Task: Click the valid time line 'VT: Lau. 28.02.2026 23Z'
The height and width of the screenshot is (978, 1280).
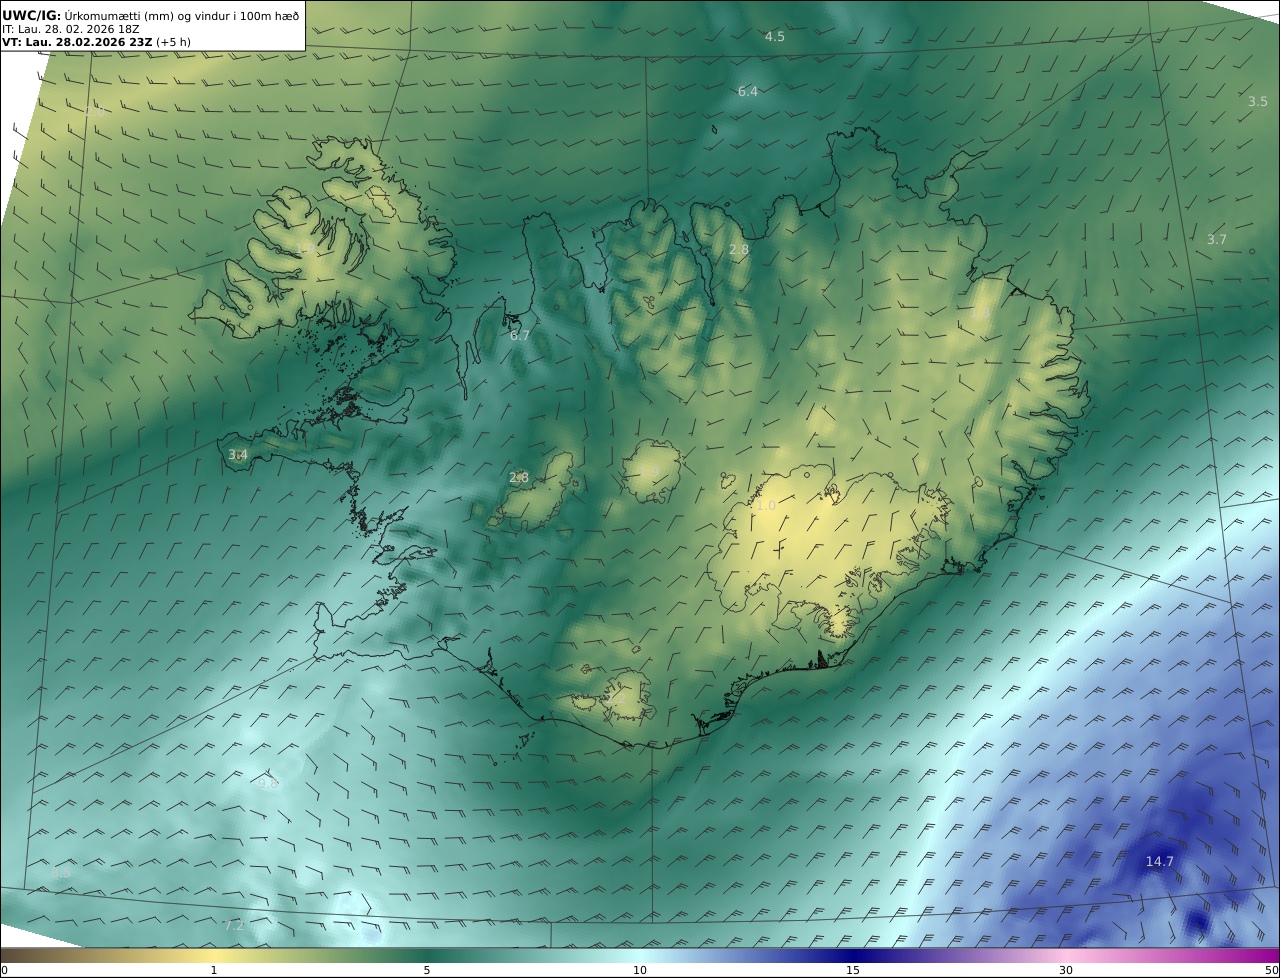Action: (78, 42)
